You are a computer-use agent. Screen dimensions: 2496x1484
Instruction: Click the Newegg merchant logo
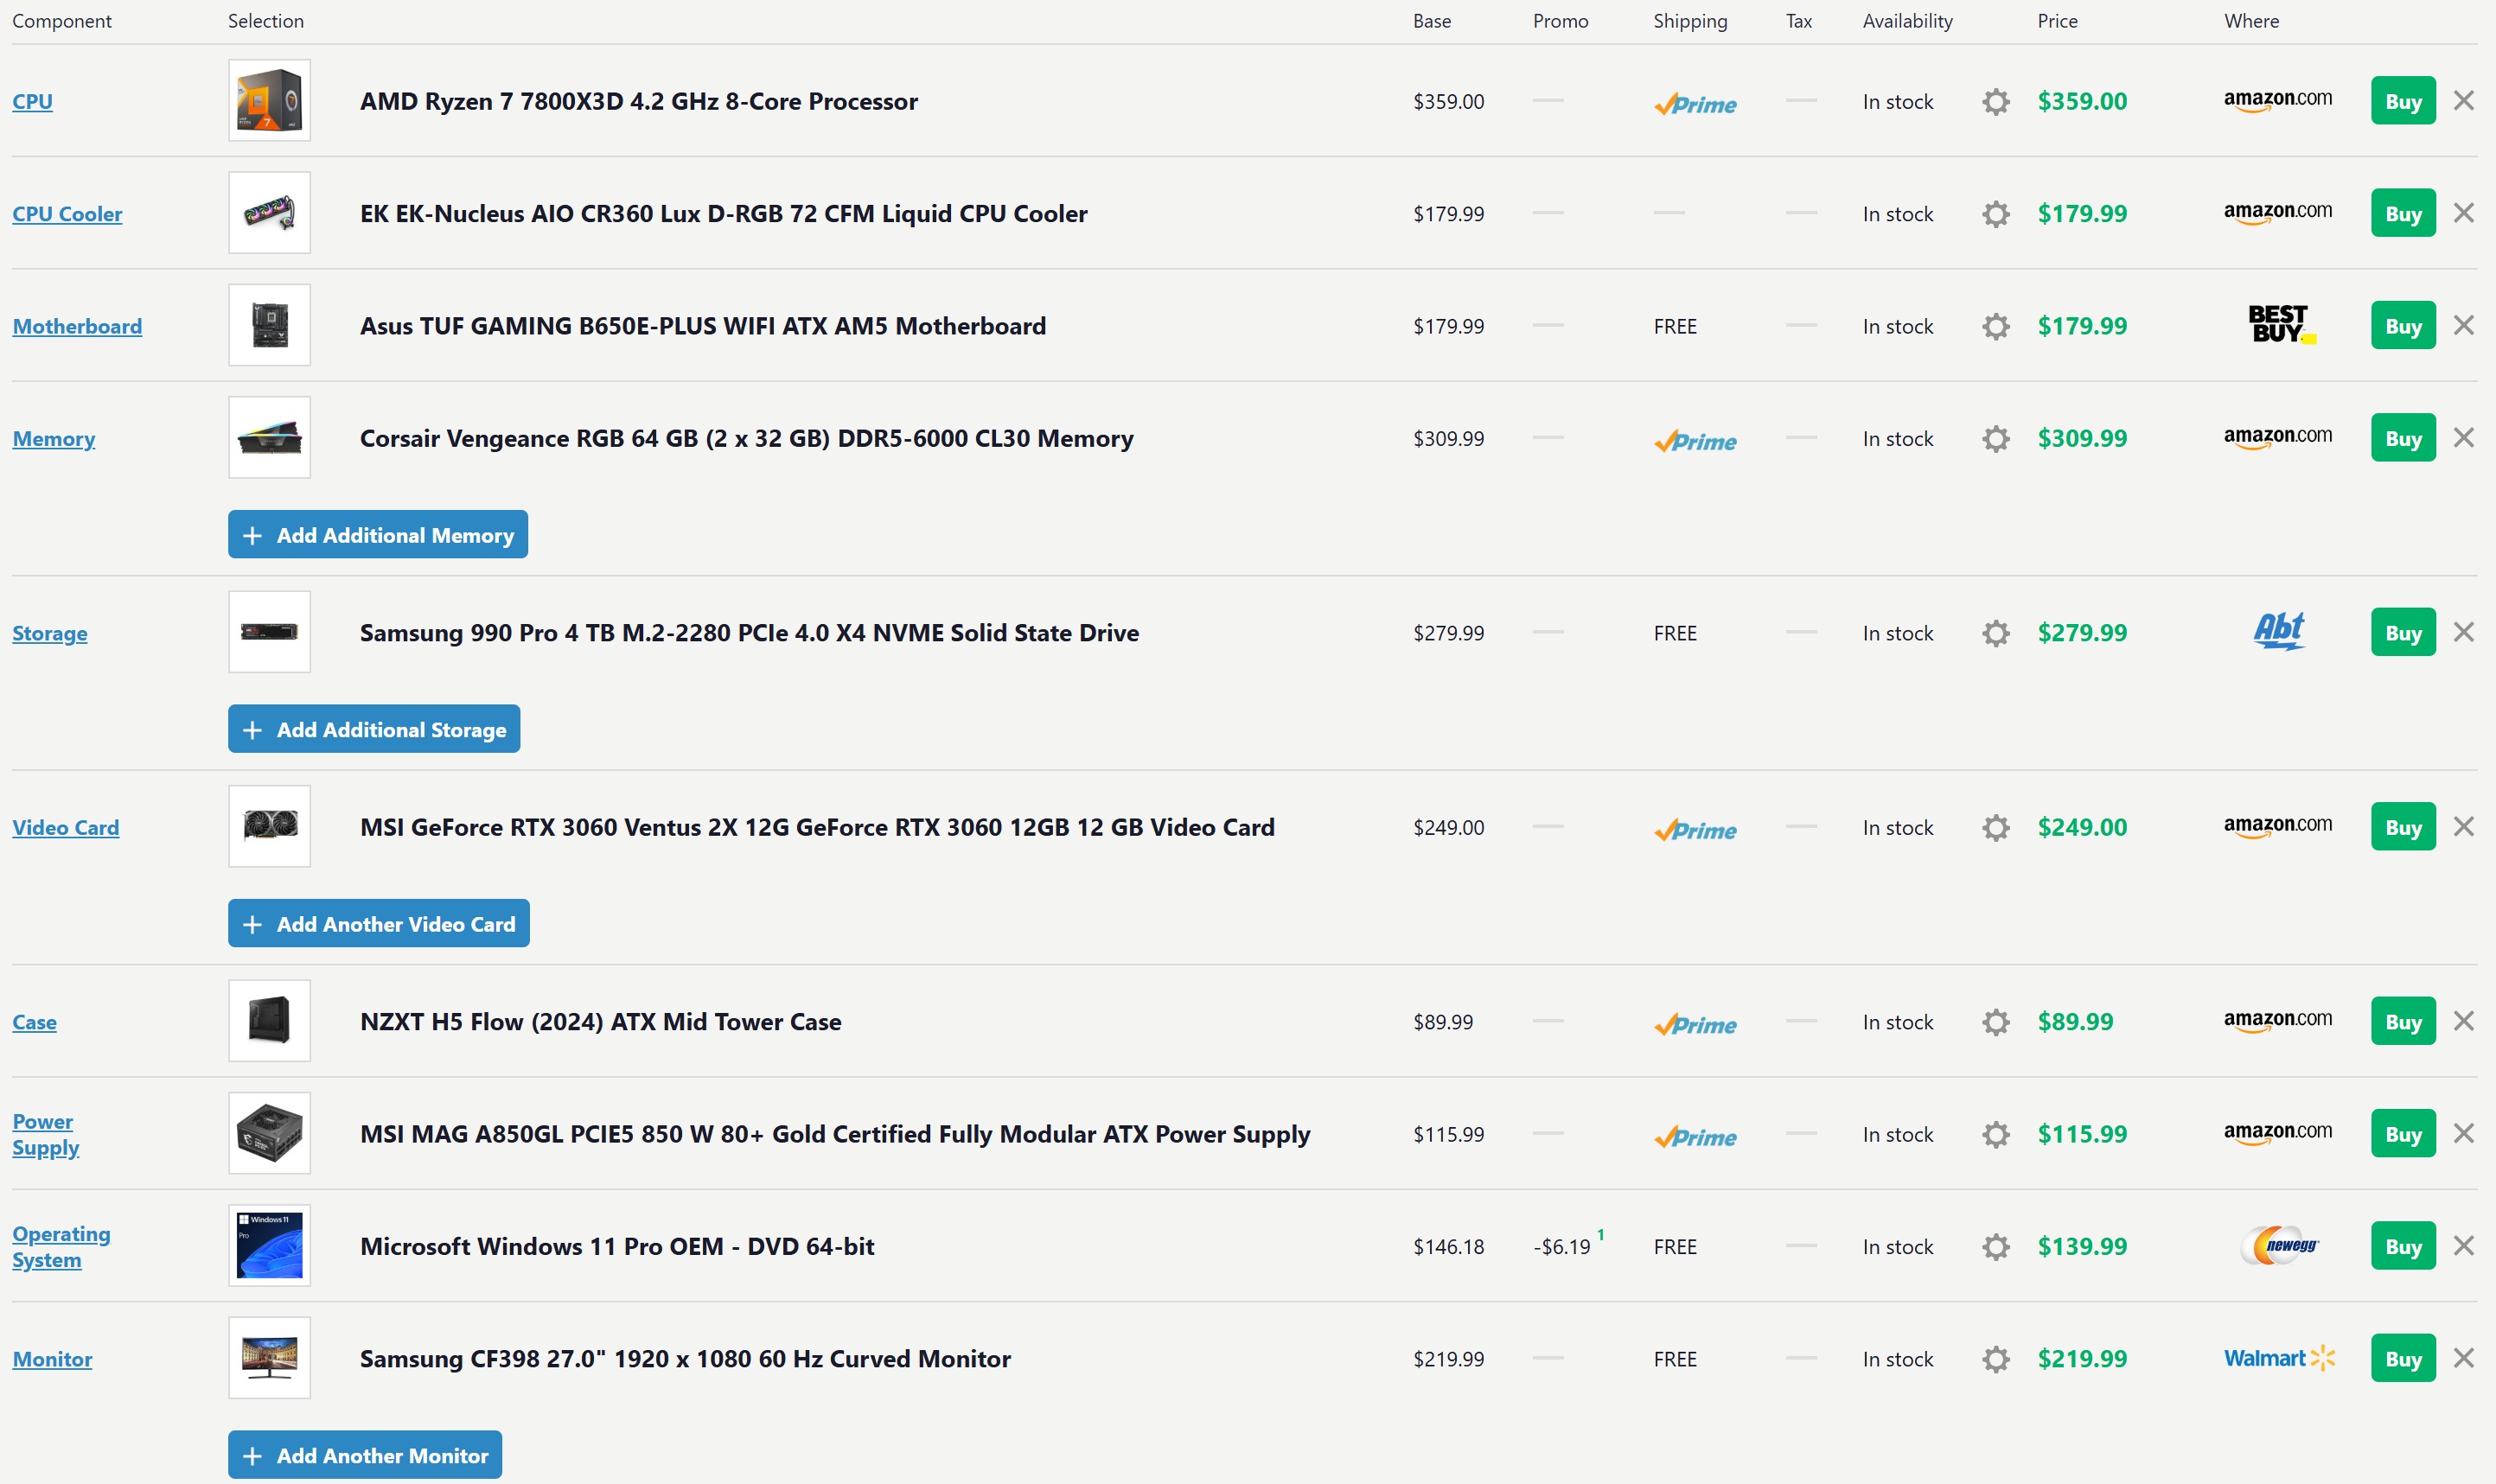click(x=2280, y=1246)
